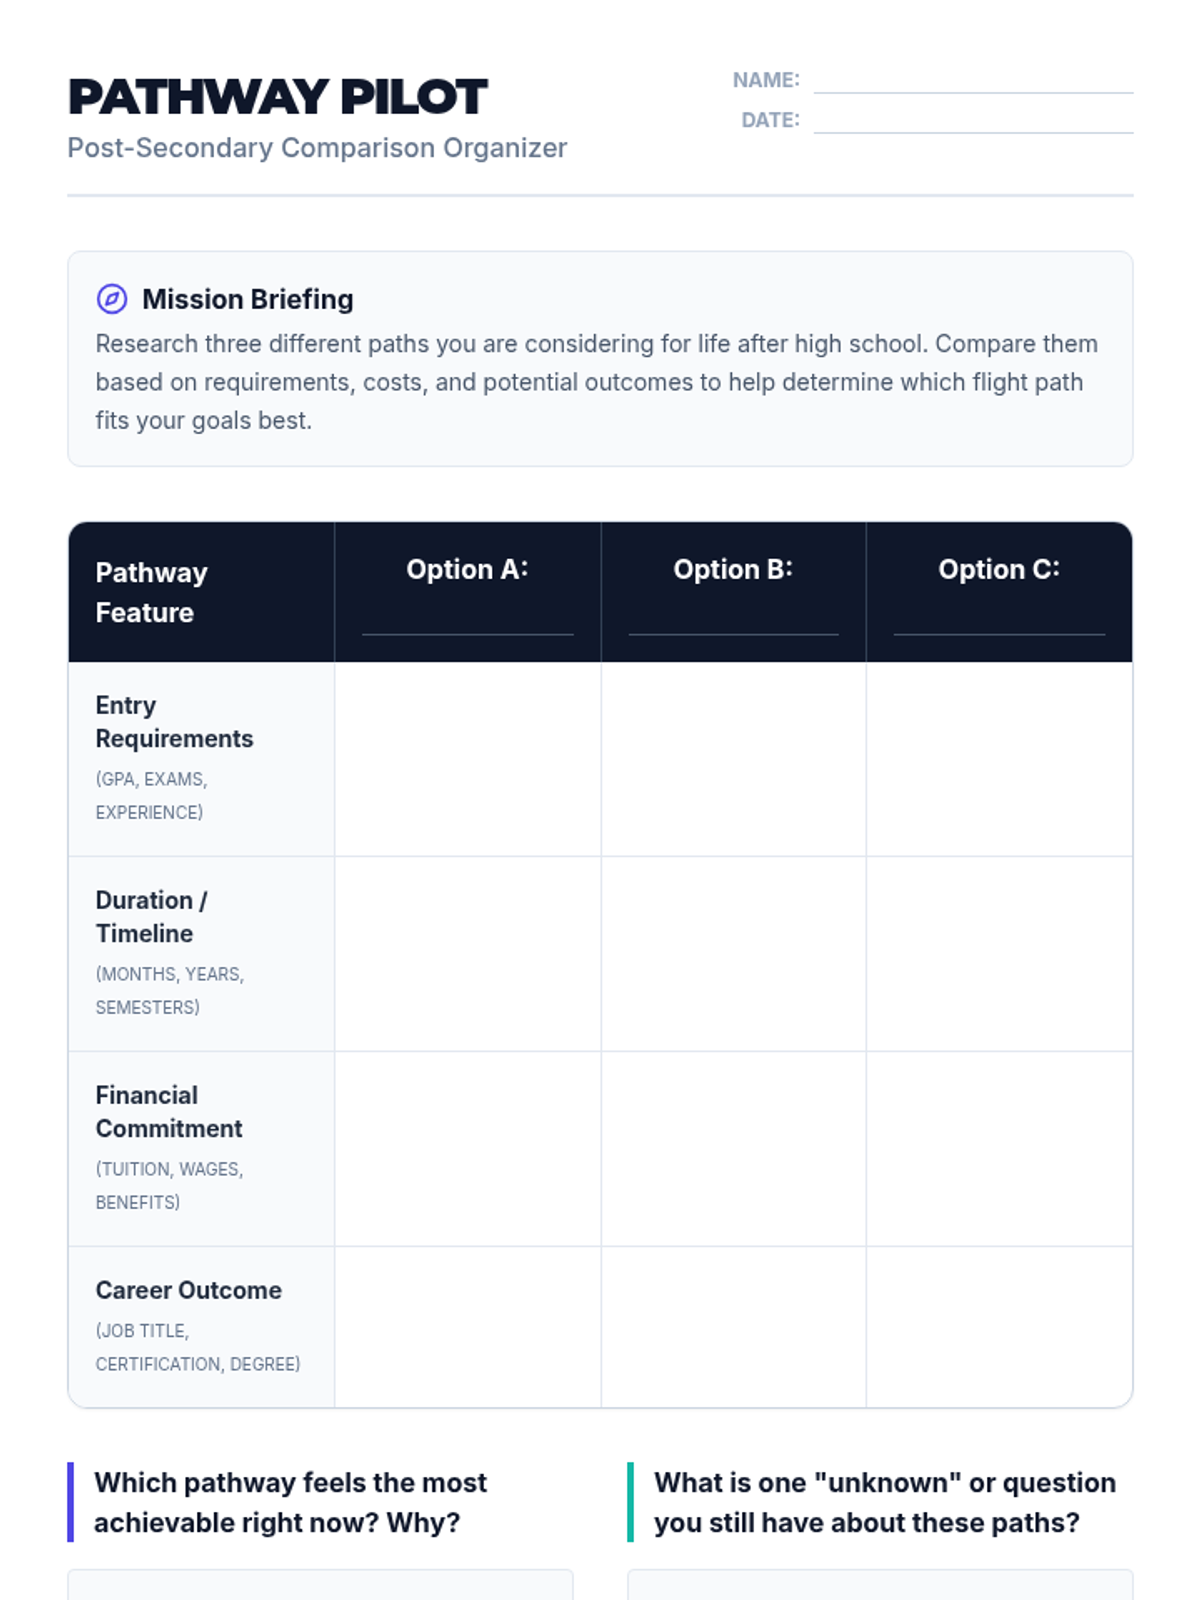
Task: Select the Entry Requirements cell for Option B
Action: click(x=733, y=759)
